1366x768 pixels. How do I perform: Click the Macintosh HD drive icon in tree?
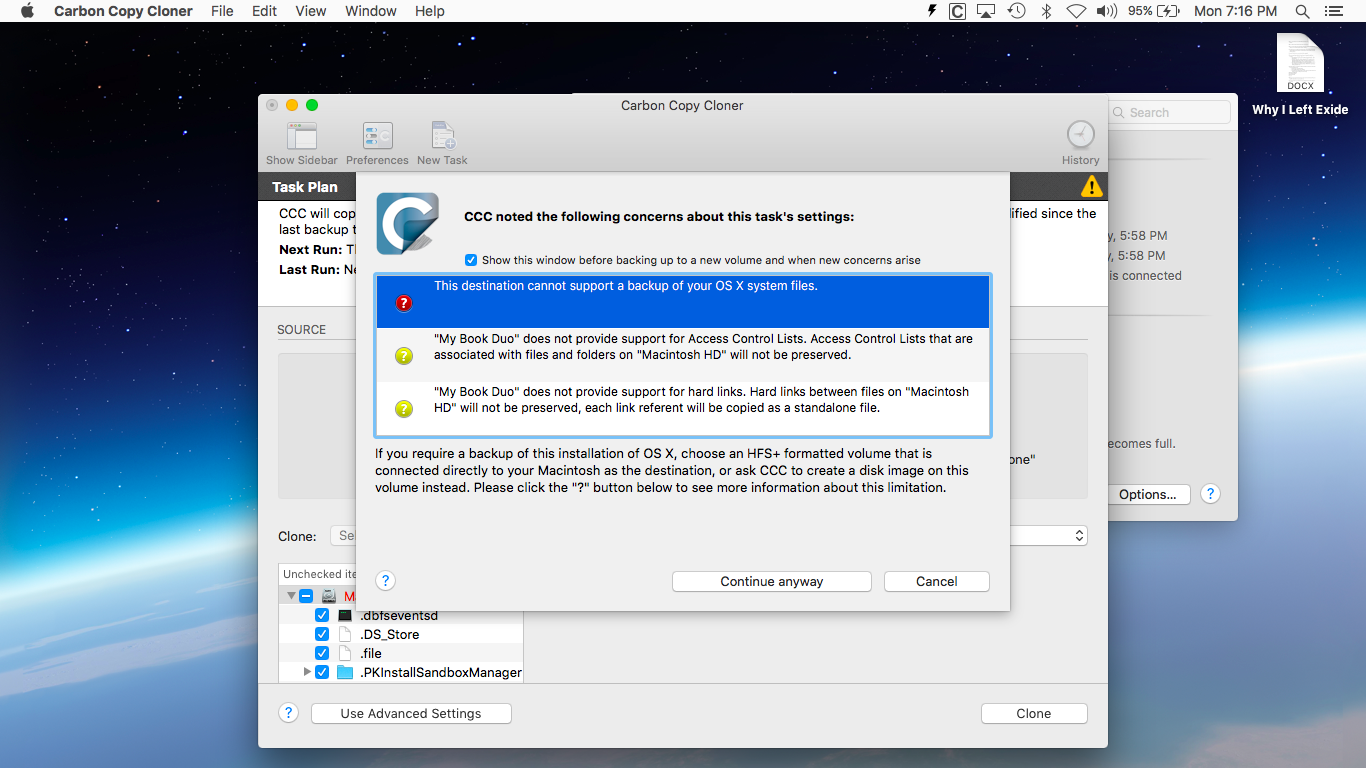(x=328, y=596)
